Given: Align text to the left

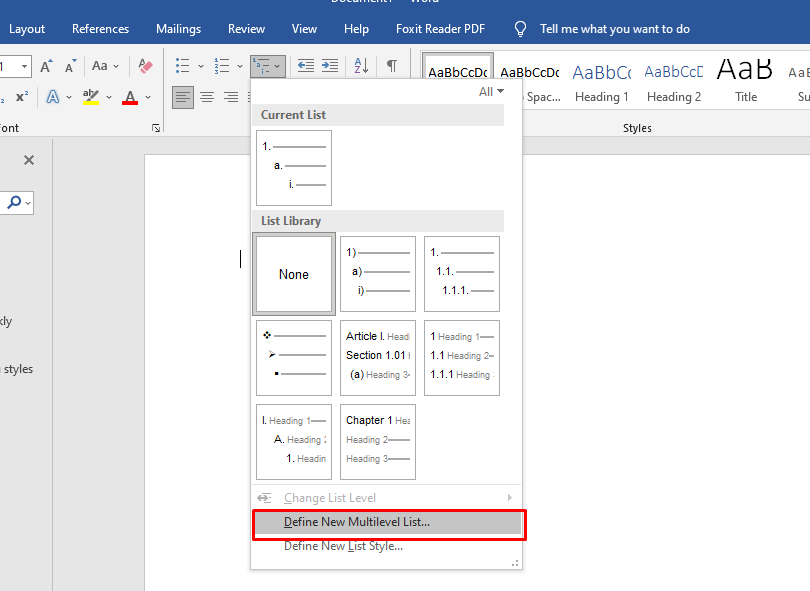Looking at the screenshot, I should [183, 97].
